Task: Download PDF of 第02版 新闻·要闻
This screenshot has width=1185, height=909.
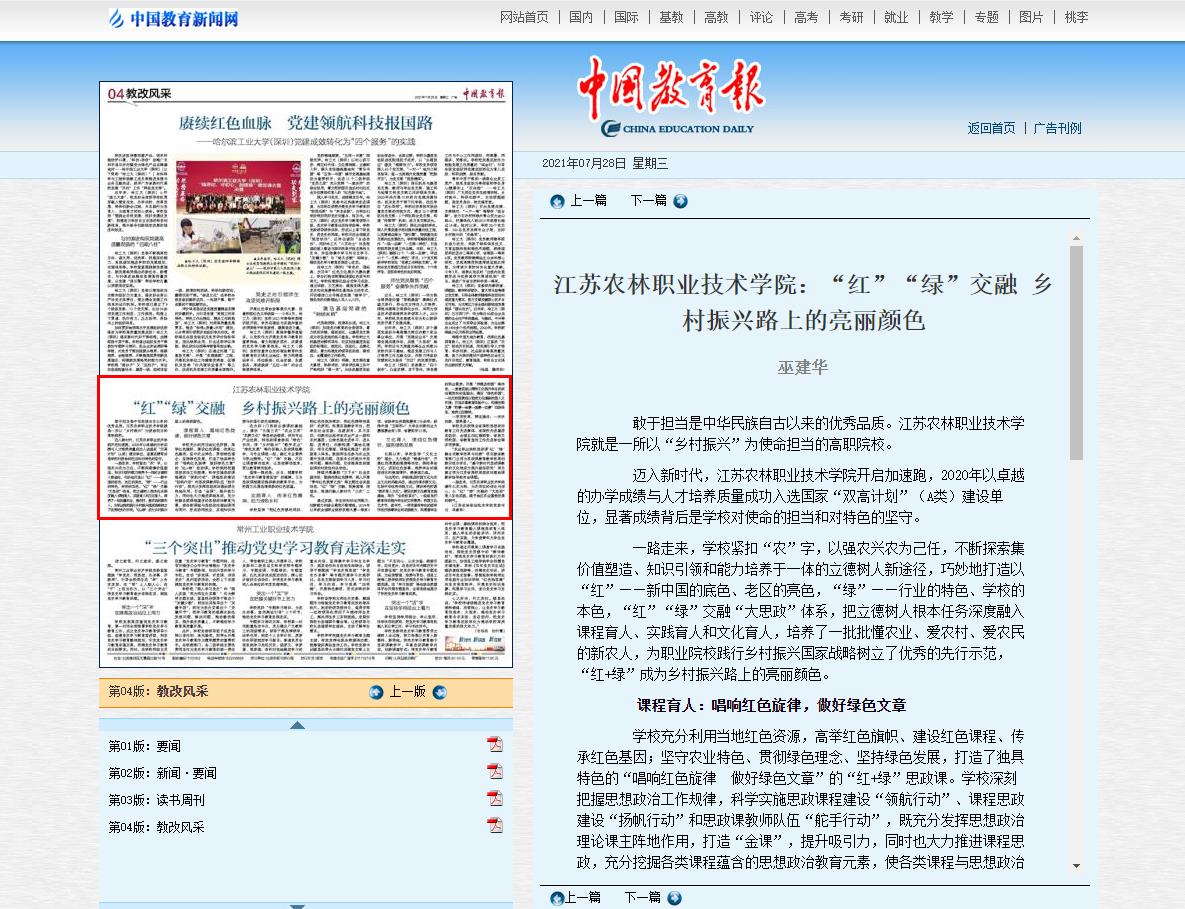Action: pos(494,772)
